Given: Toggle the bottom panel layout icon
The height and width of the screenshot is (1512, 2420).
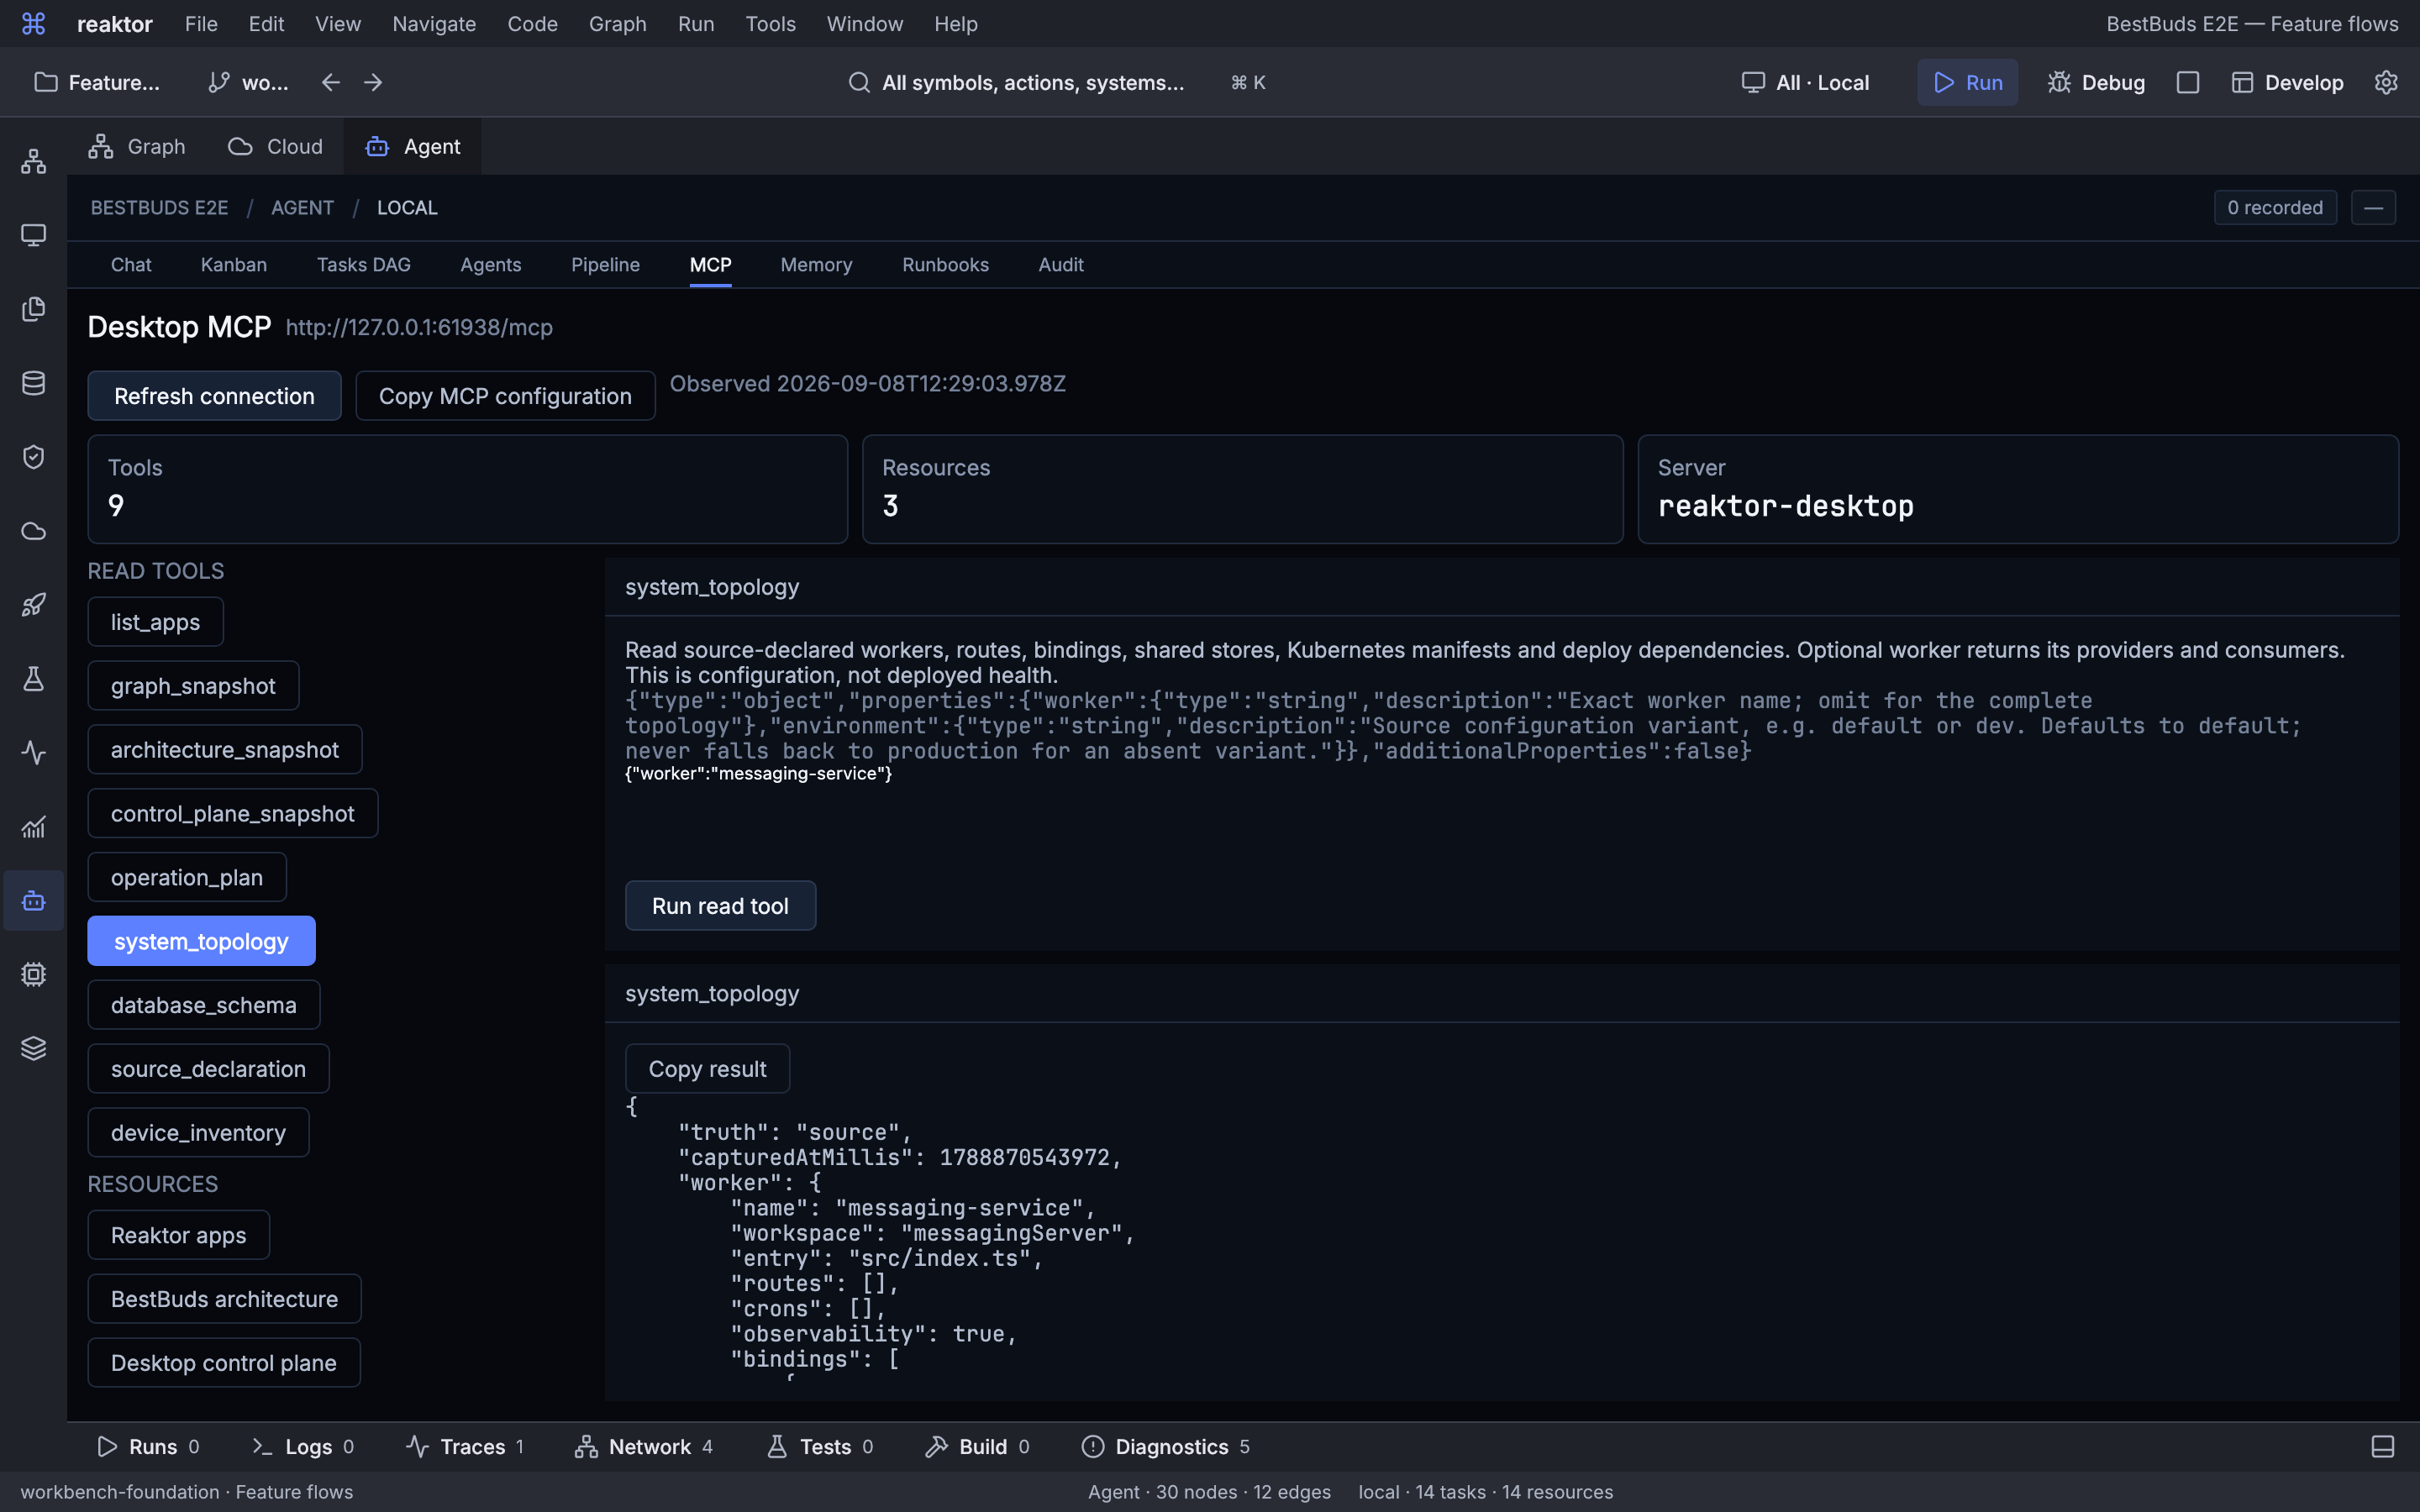Looking at the screenshot, I should 2383,1447.
